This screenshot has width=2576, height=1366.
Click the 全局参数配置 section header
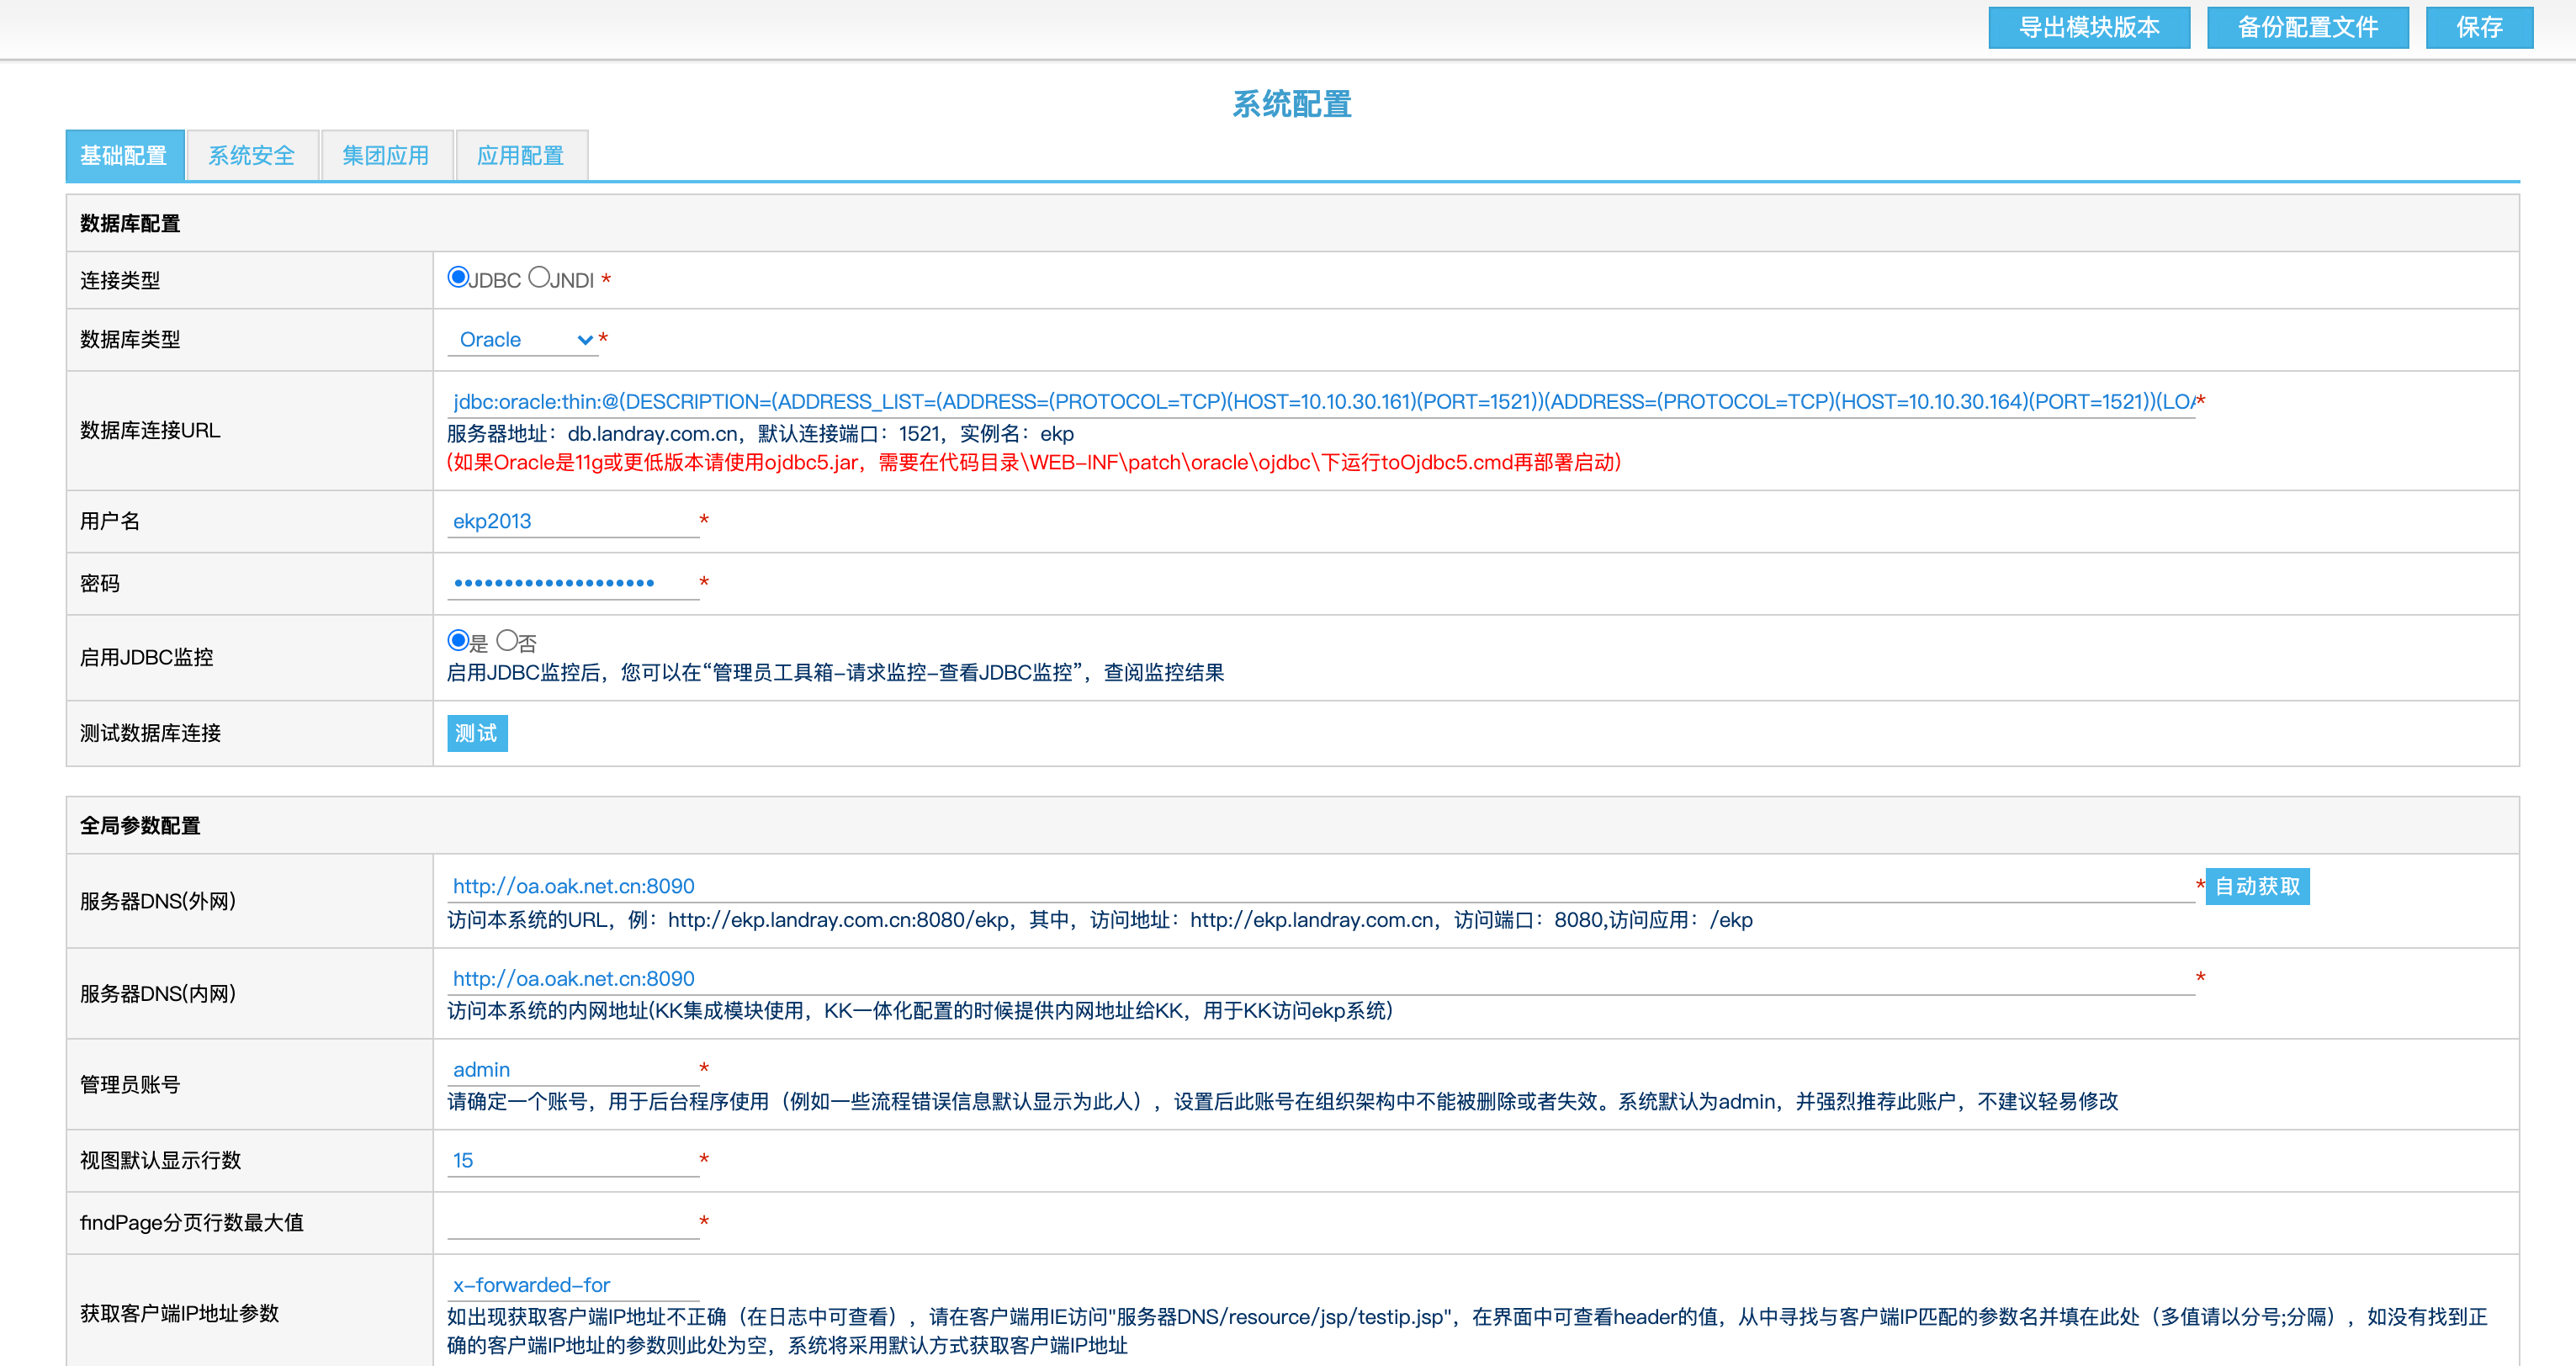[141, 826]
